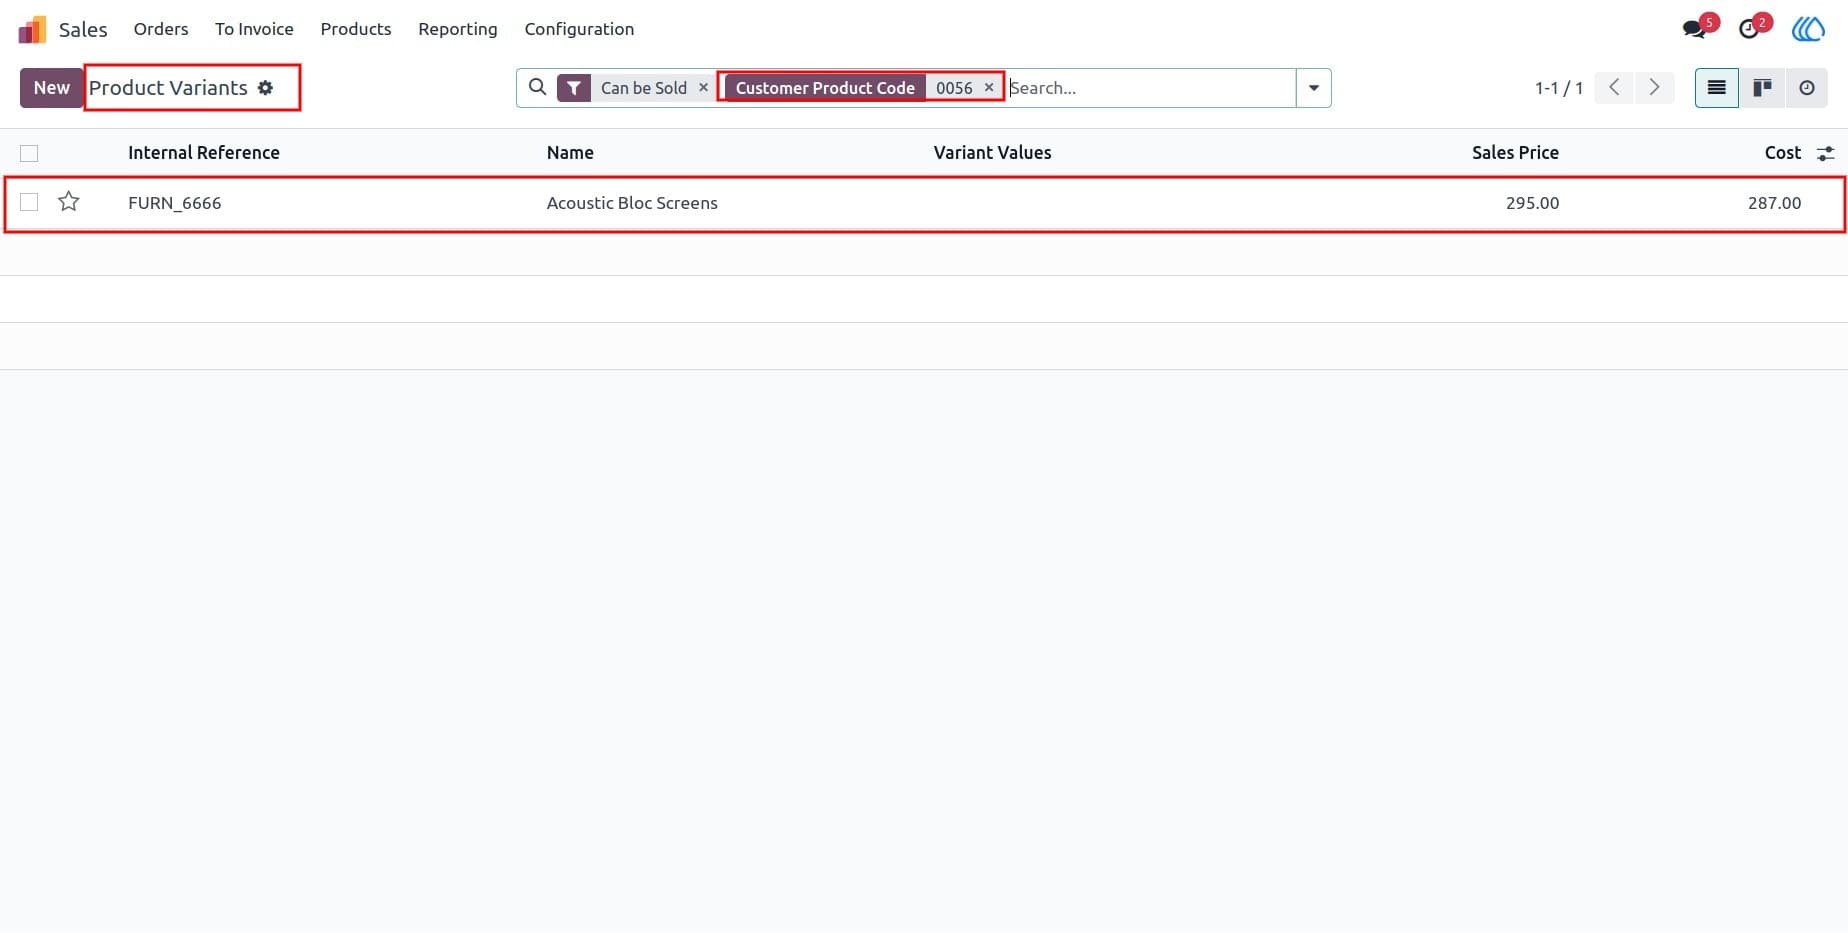Open the Sales module title
The width and height of the screenshot is (1848, 933).
83,29
